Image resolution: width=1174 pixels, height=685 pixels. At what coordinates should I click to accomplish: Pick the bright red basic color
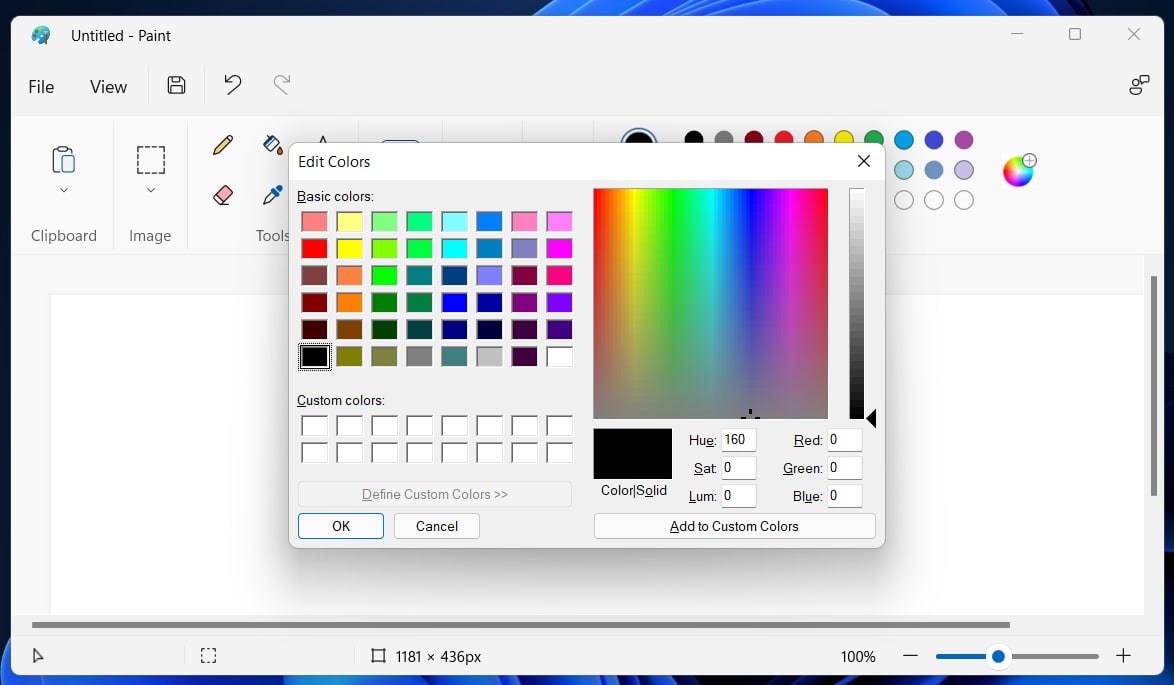coord(314,248)
